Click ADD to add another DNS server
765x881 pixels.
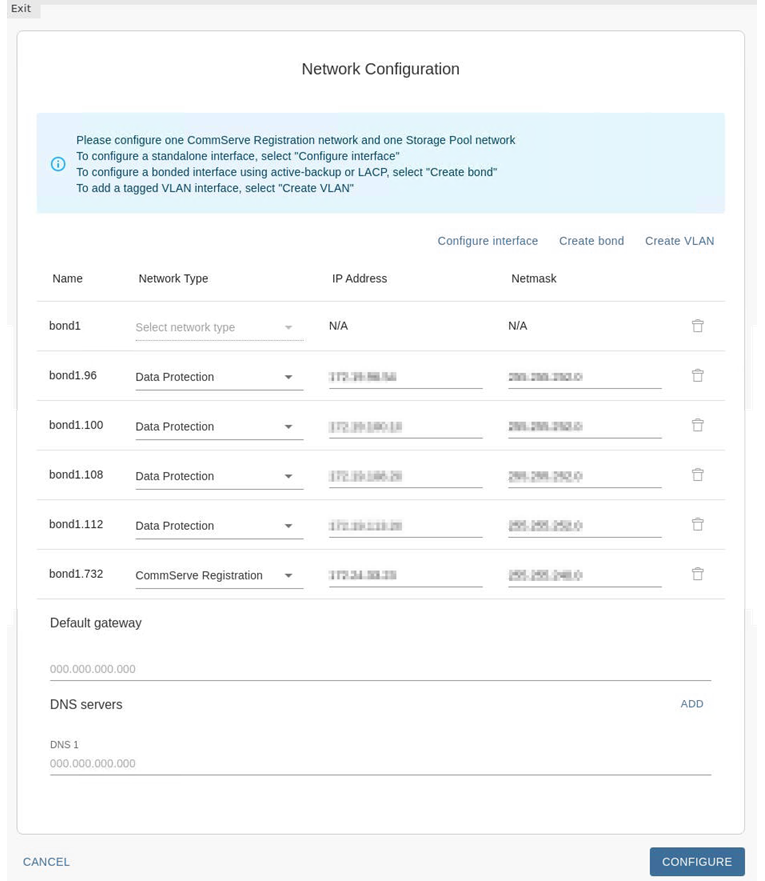tap(691, 704)
